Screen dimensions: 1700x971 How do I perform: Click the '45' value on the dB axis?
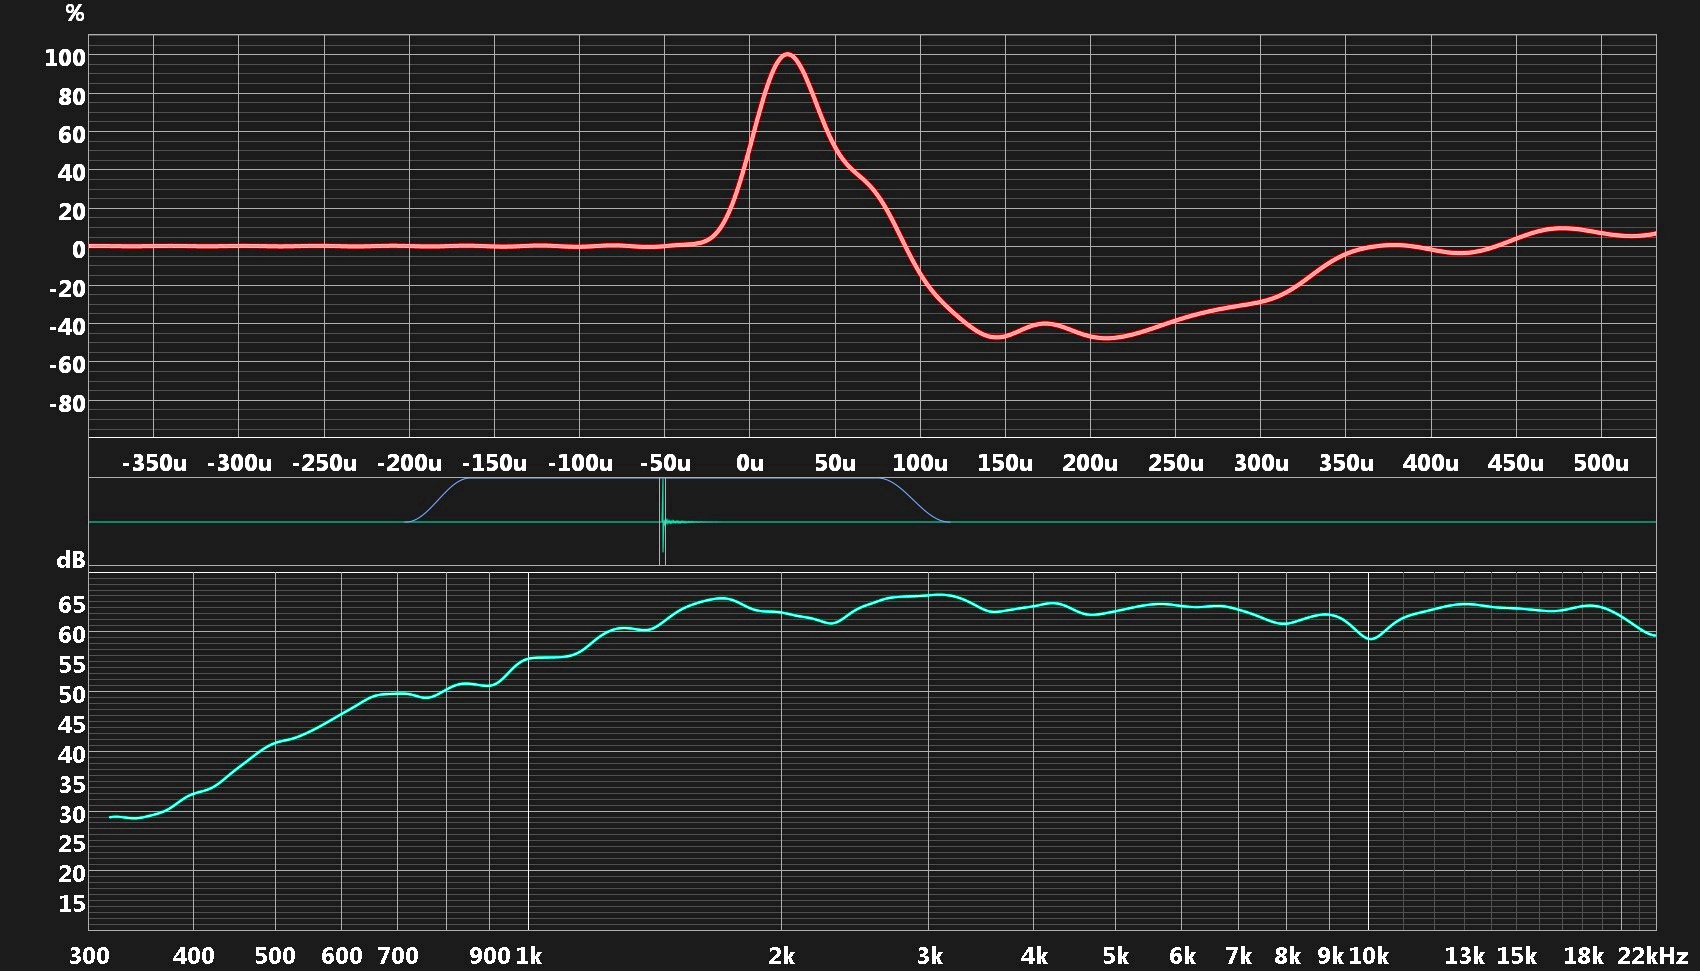coord(72,725)
